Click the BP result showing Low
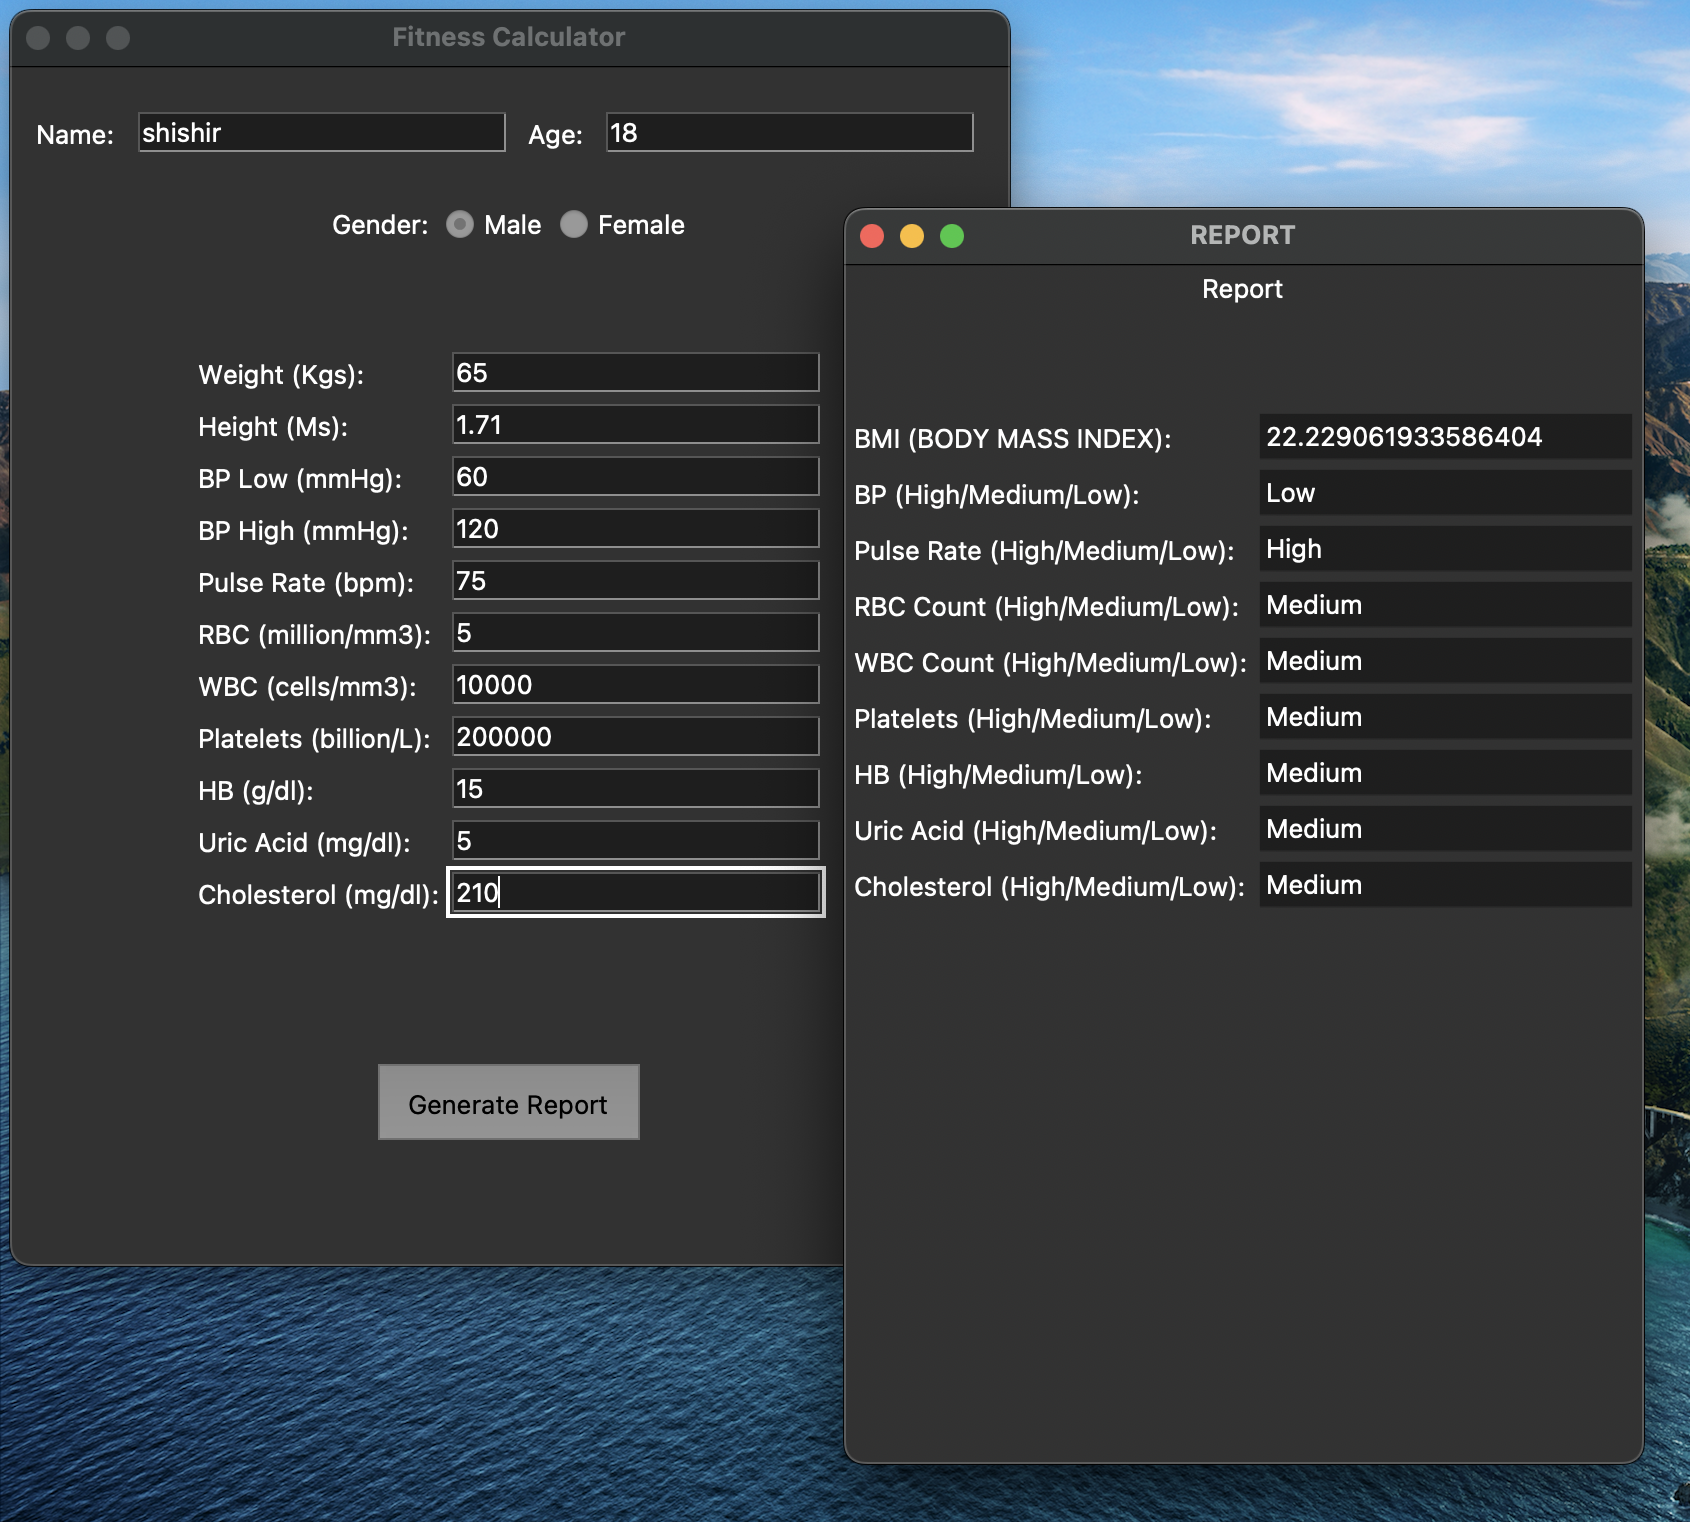 pyautogui.click(x=1446, y=493)
